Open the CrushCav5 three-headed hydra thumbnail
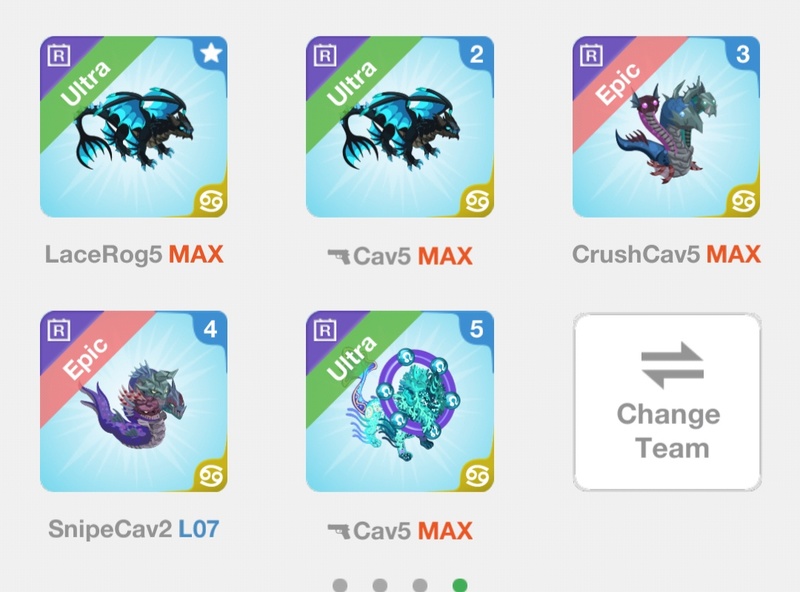Image resolution: width=800 pixels, height=592 pixels. (x=666, y=127)
